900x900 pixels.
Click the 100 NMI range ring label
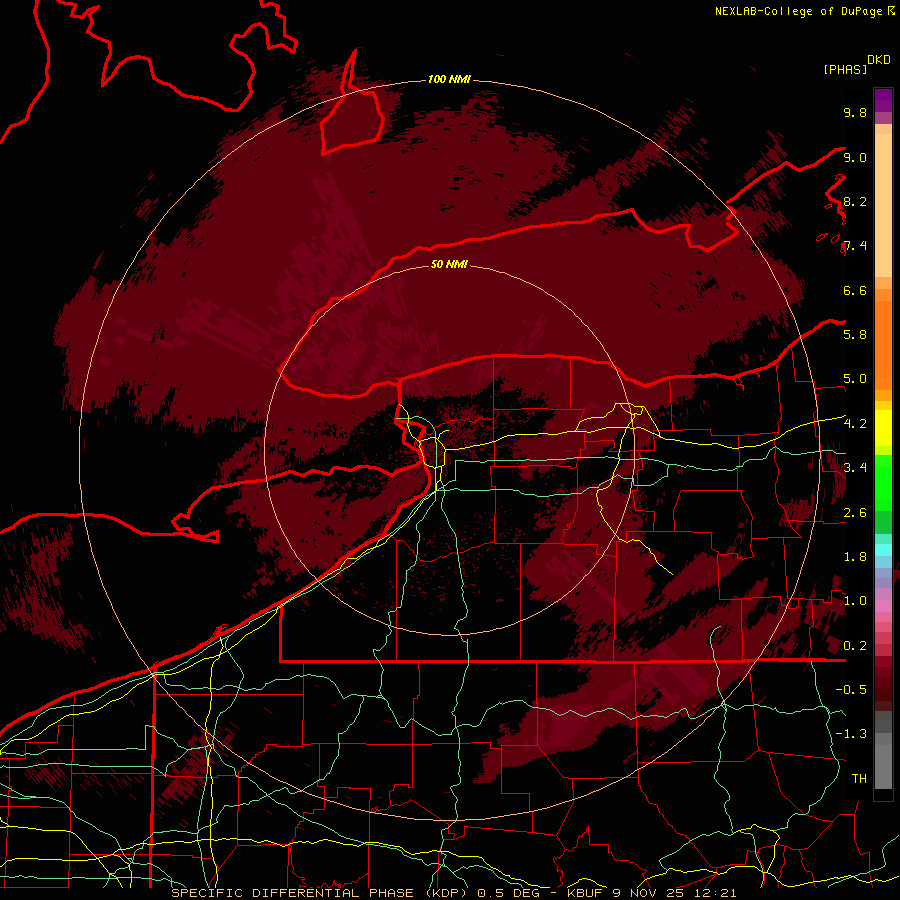pos(449,79)
